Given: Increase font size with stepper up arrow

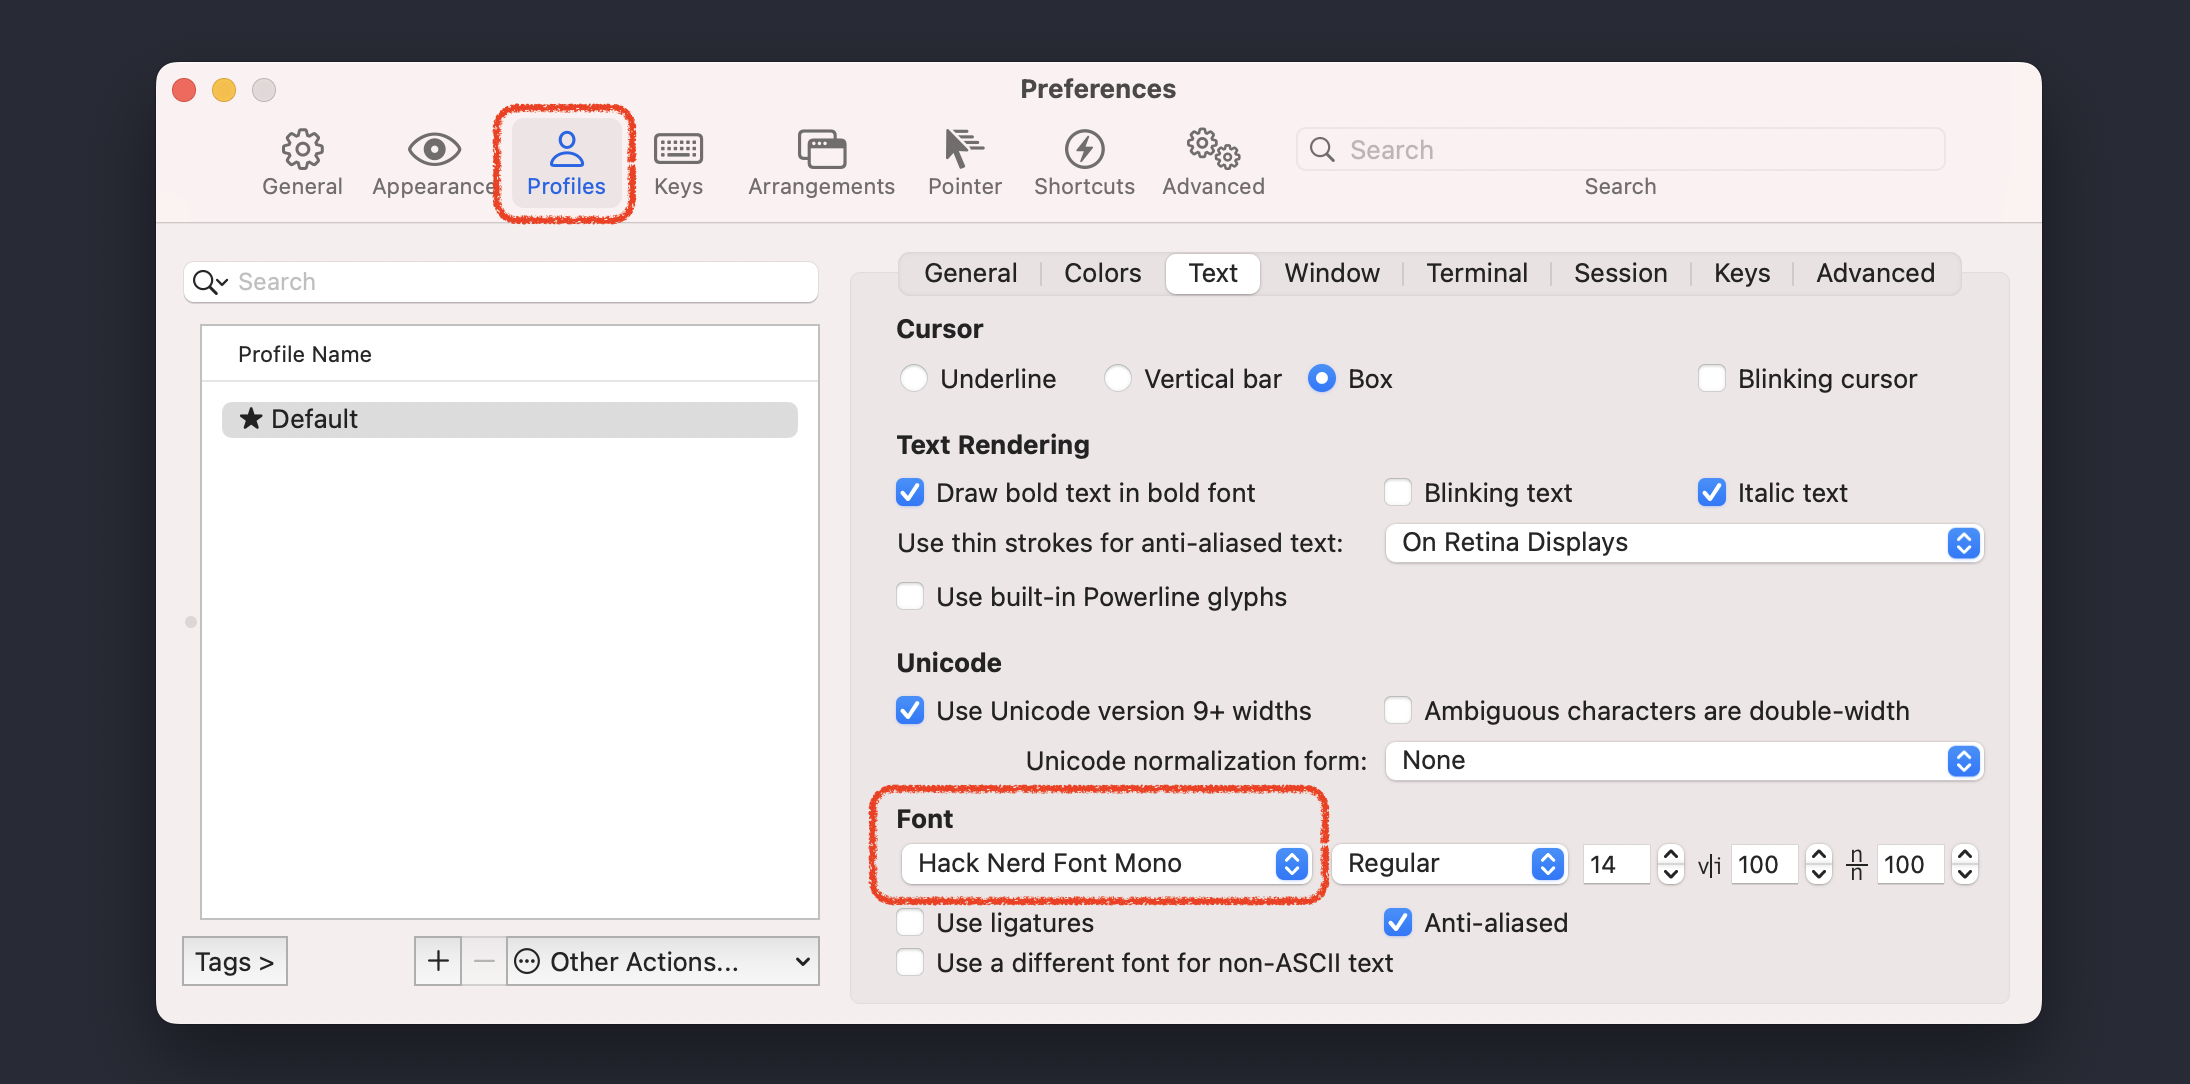Looking at the screenshot, I should 1670,855.
